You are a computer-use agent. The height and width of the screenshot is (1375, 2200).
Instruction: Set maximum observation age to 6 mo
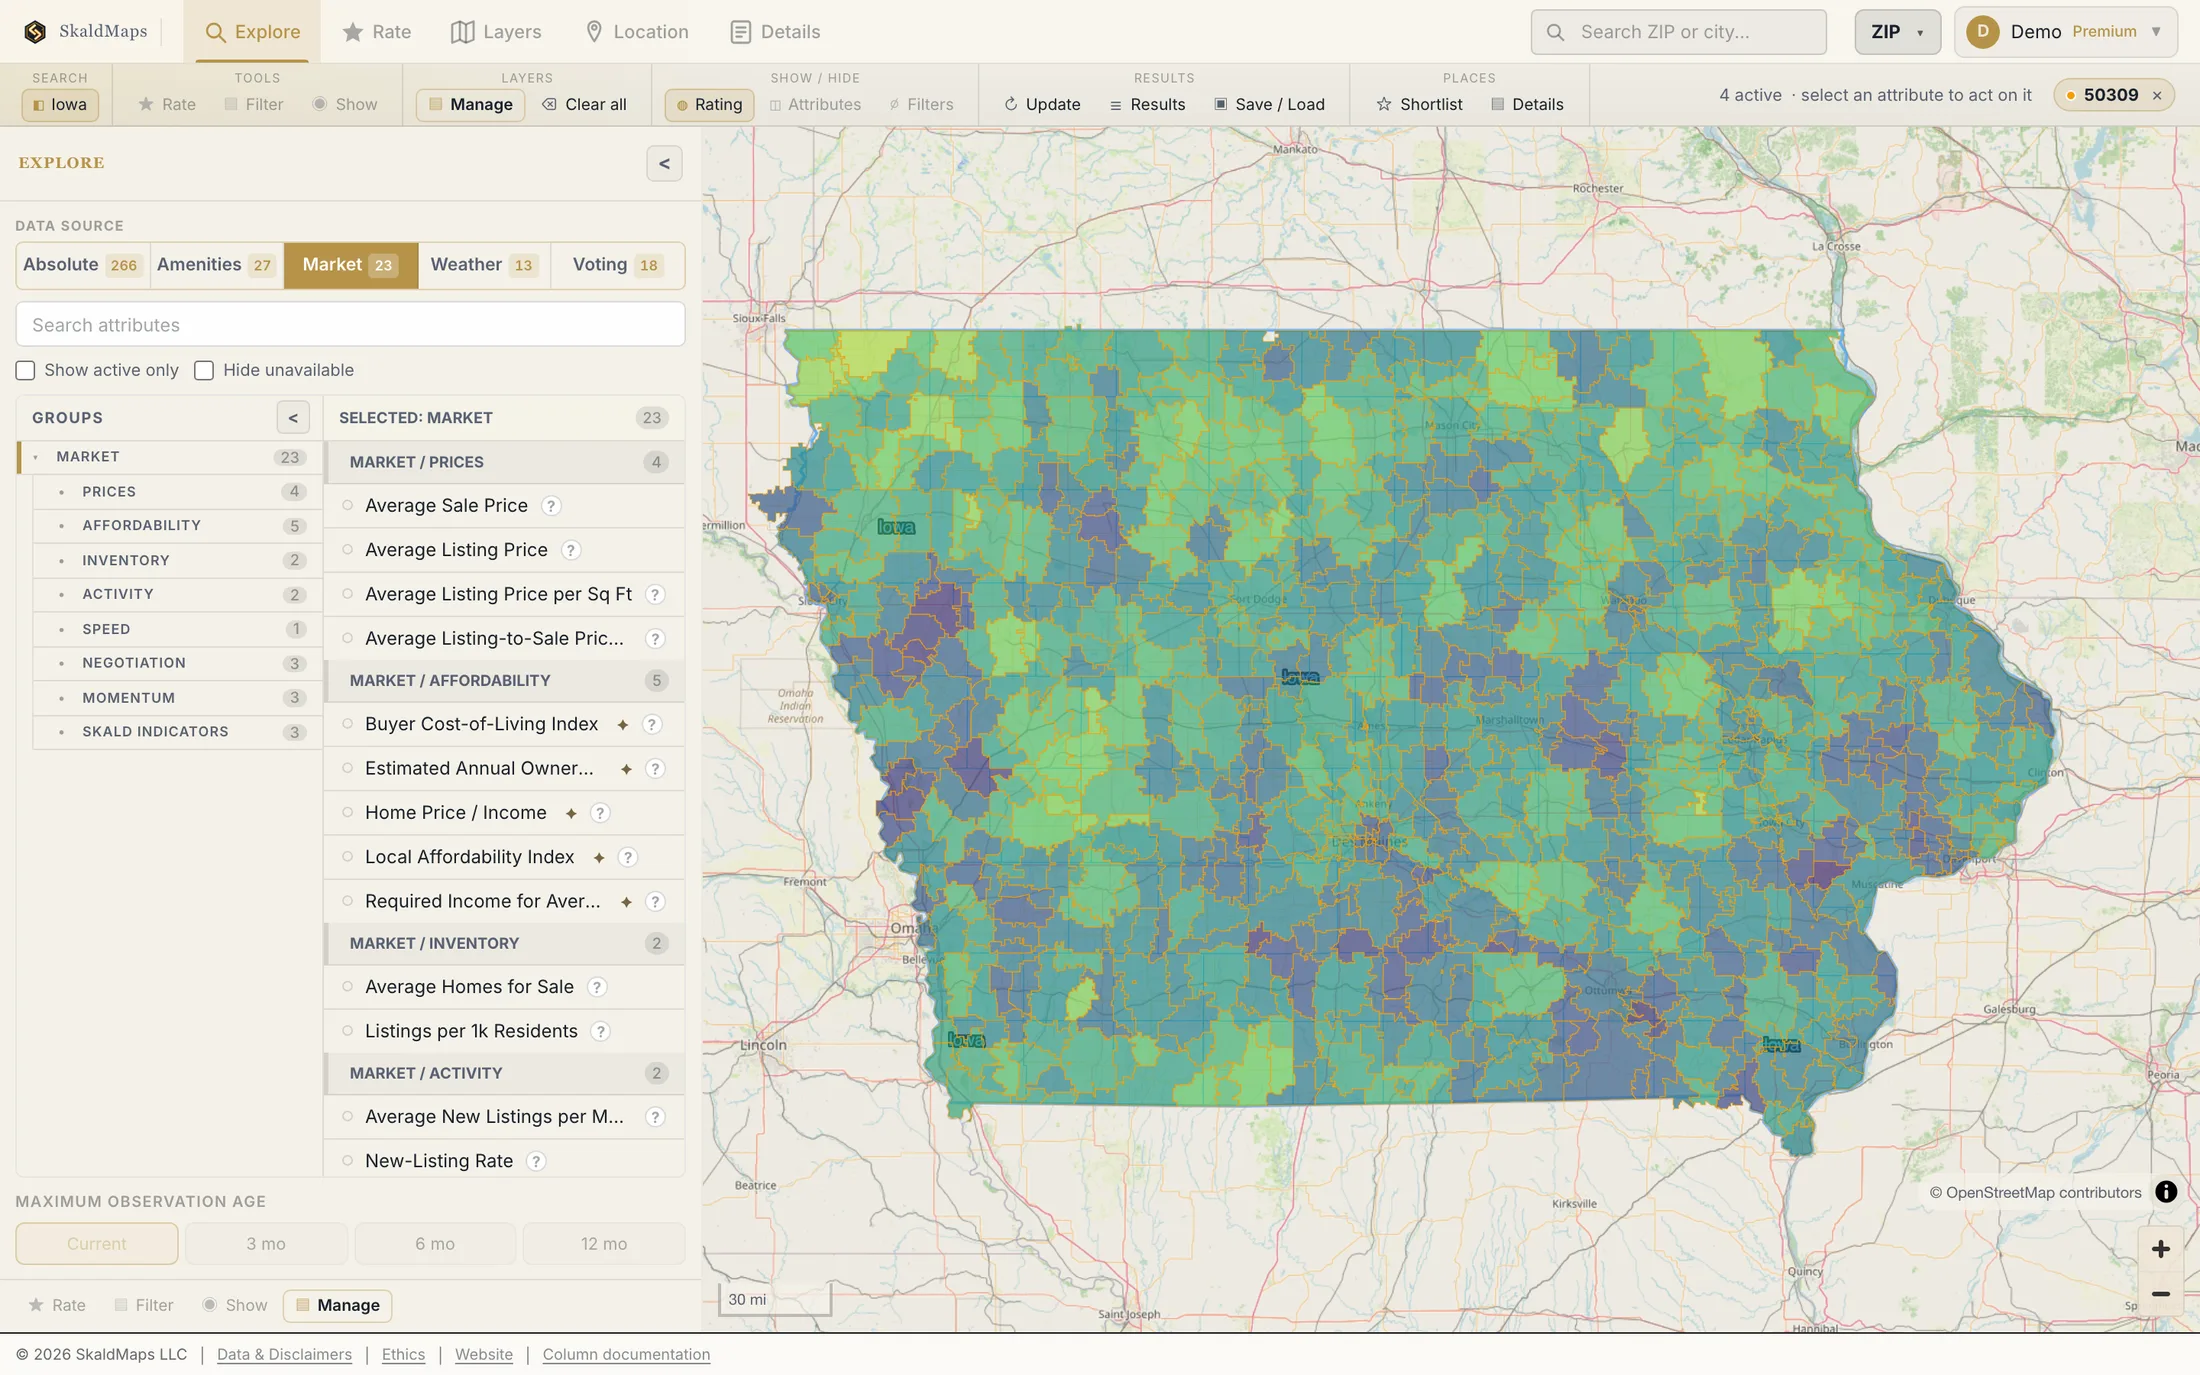[x=435, y=1244]
